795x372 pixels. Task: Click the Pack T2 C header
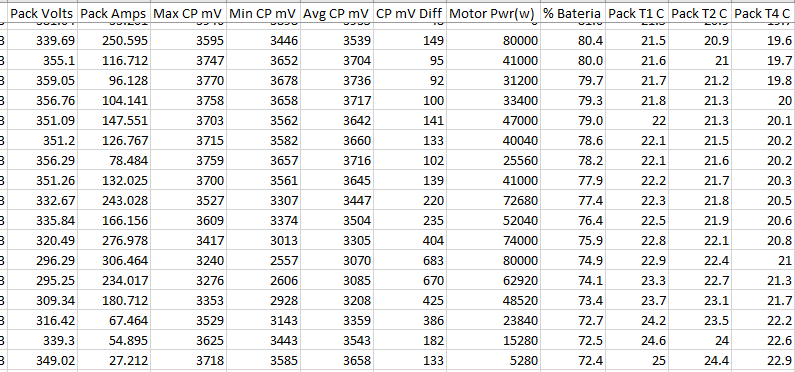pyautogui.click(x=700, y=14)
